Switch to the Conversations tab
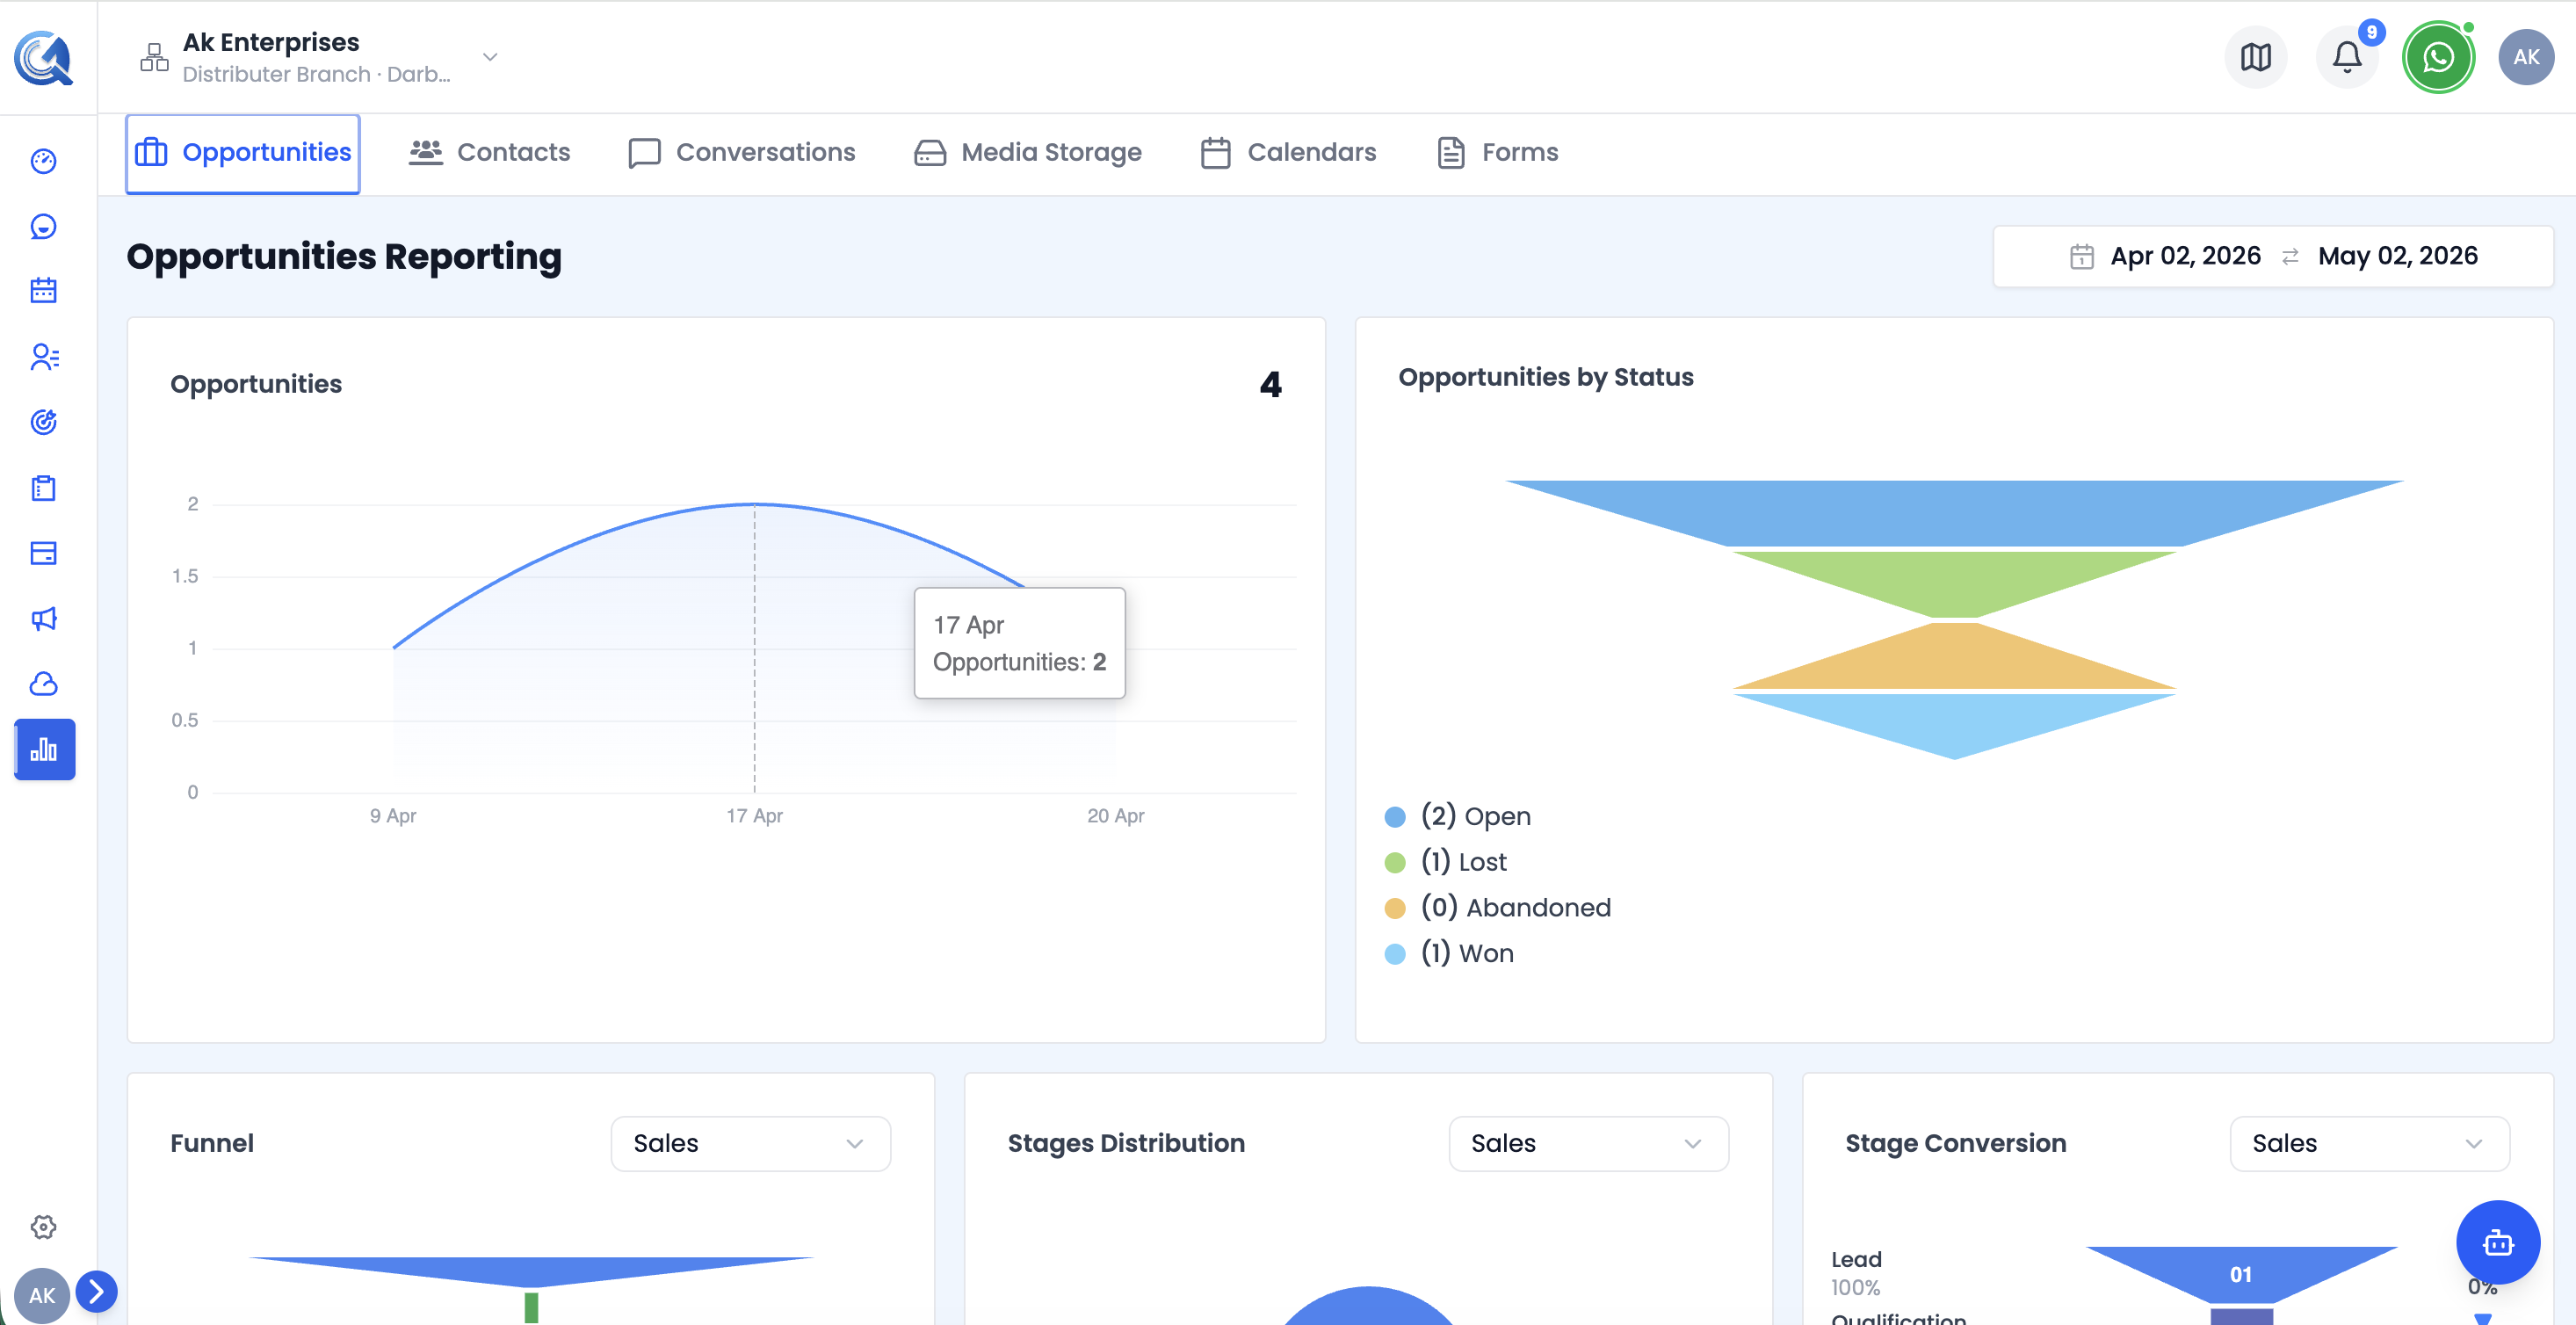This screenshot has height=1325, width=2576. coord(742,153)
